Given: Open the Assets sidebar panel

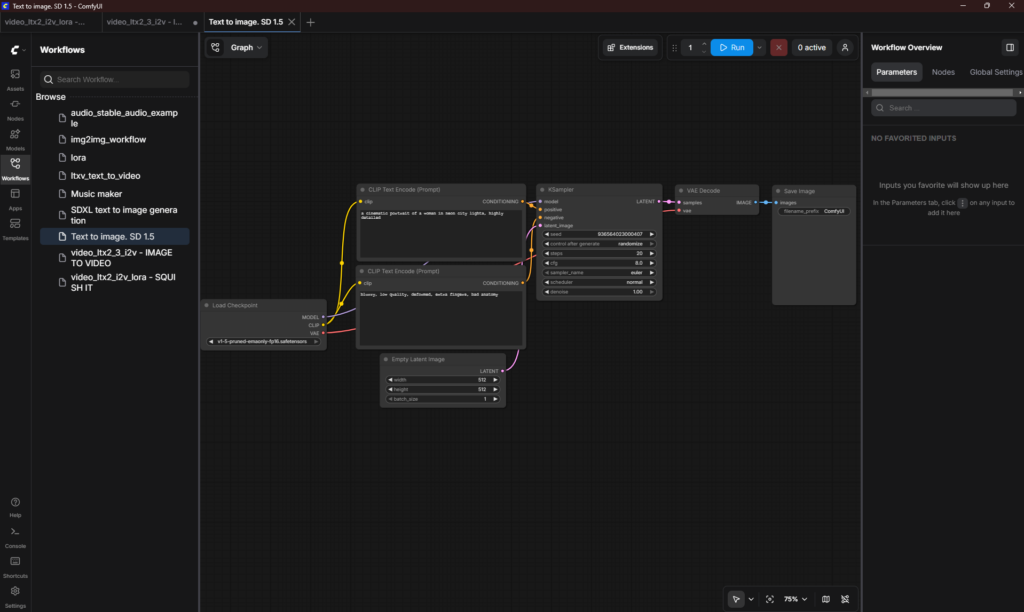Looking at the screenshot, I should coord(15,78).
